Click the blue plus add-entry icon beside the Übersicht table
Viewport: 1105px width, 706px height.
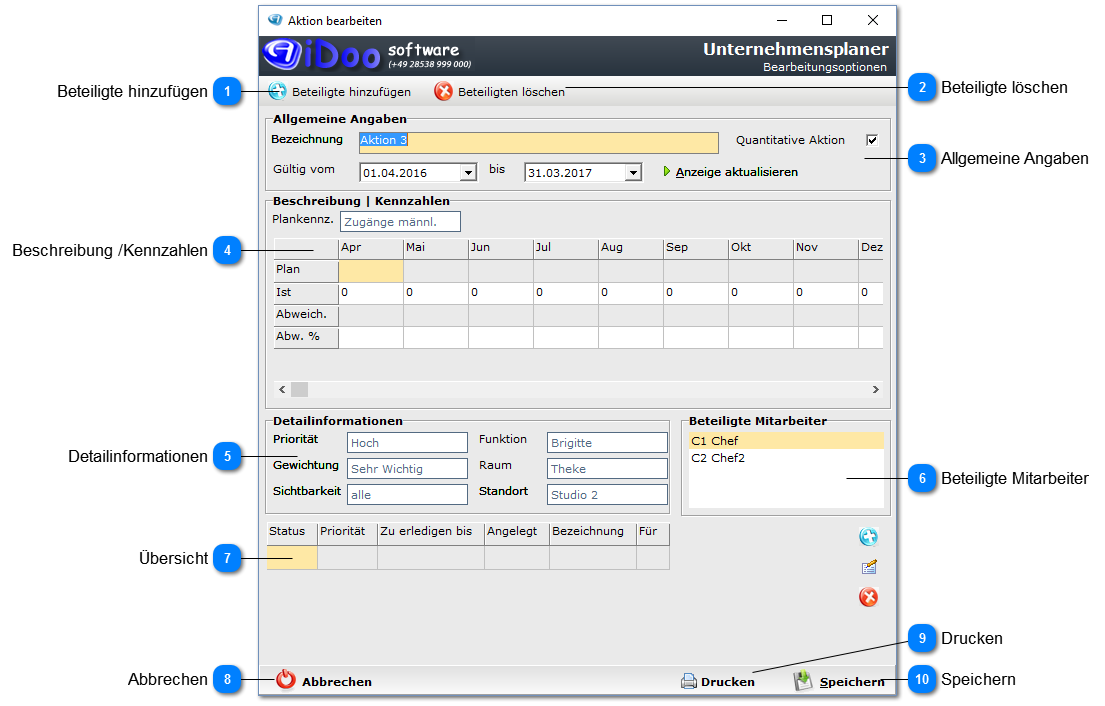point(868,537)
